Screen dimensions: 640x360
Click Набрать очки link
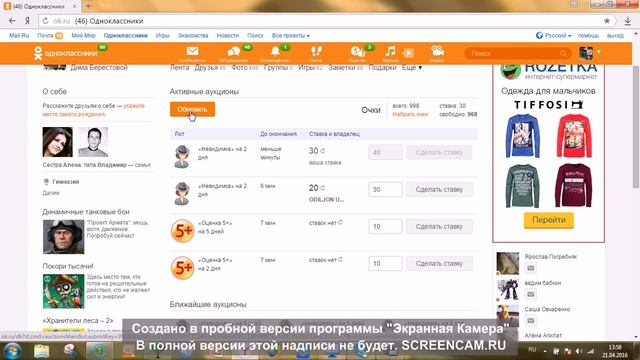(x=410, y=114)
